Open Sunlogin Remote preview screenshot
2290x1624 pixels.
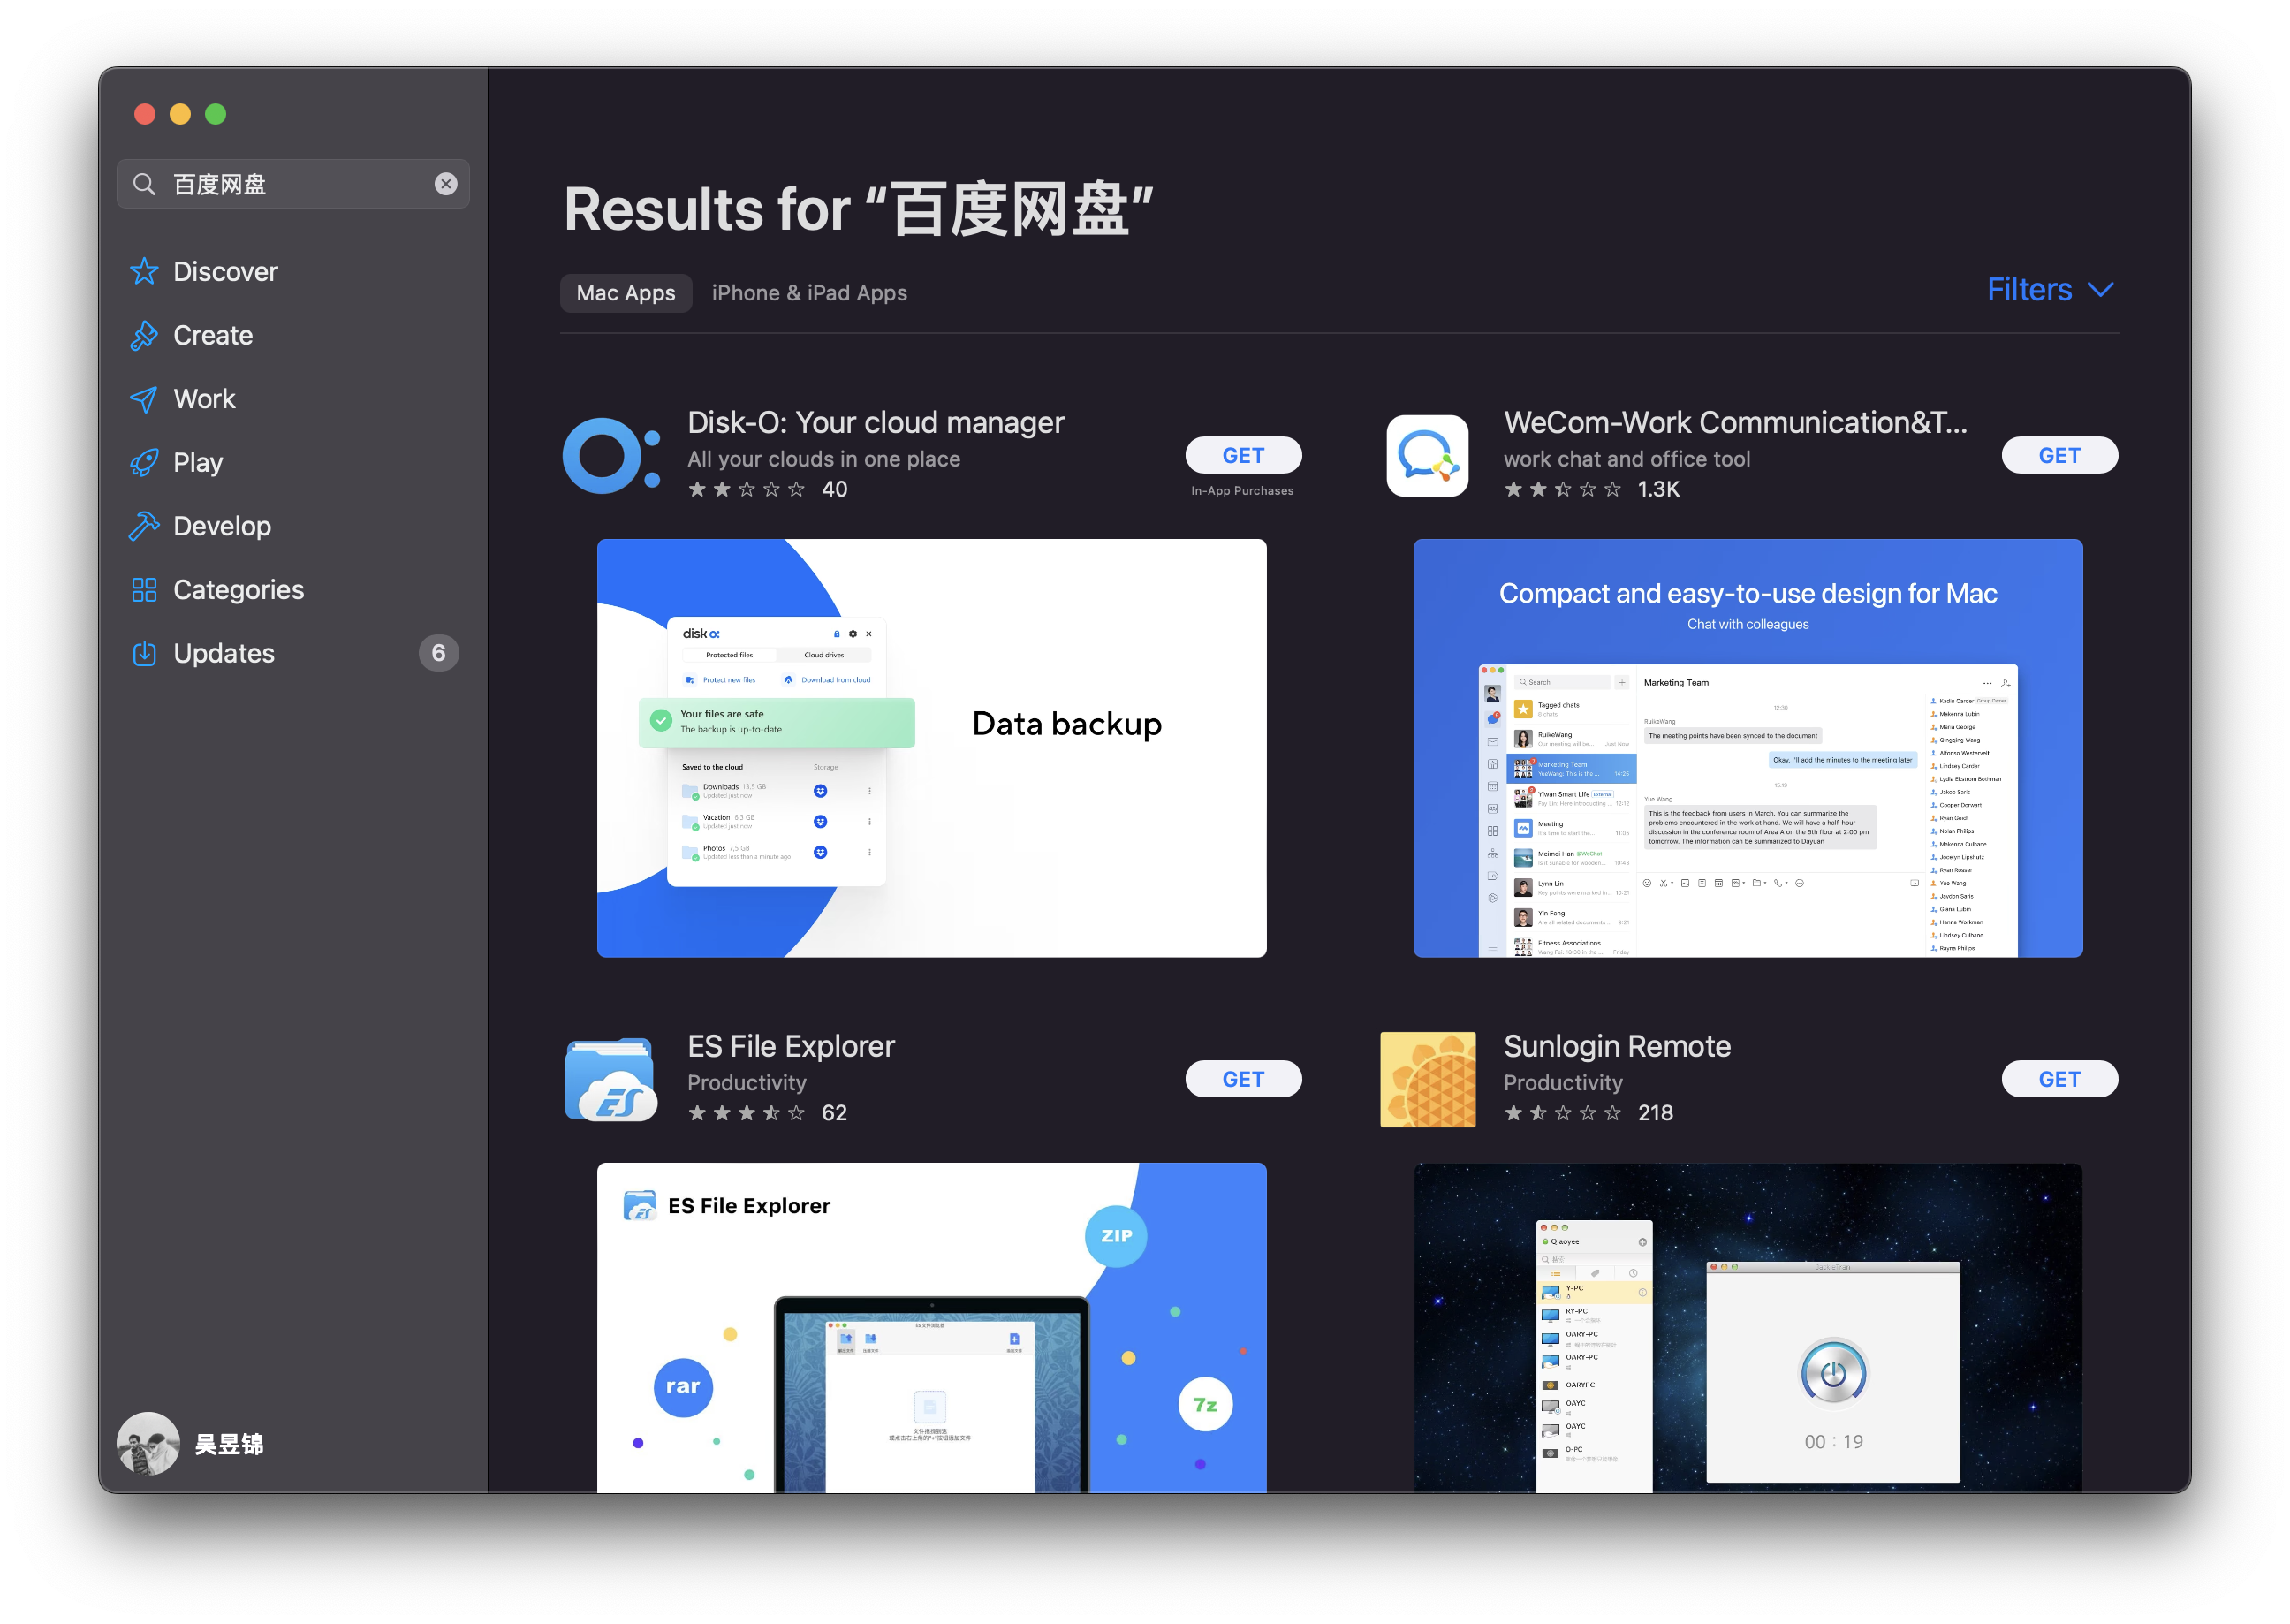click(1747, 1328)
